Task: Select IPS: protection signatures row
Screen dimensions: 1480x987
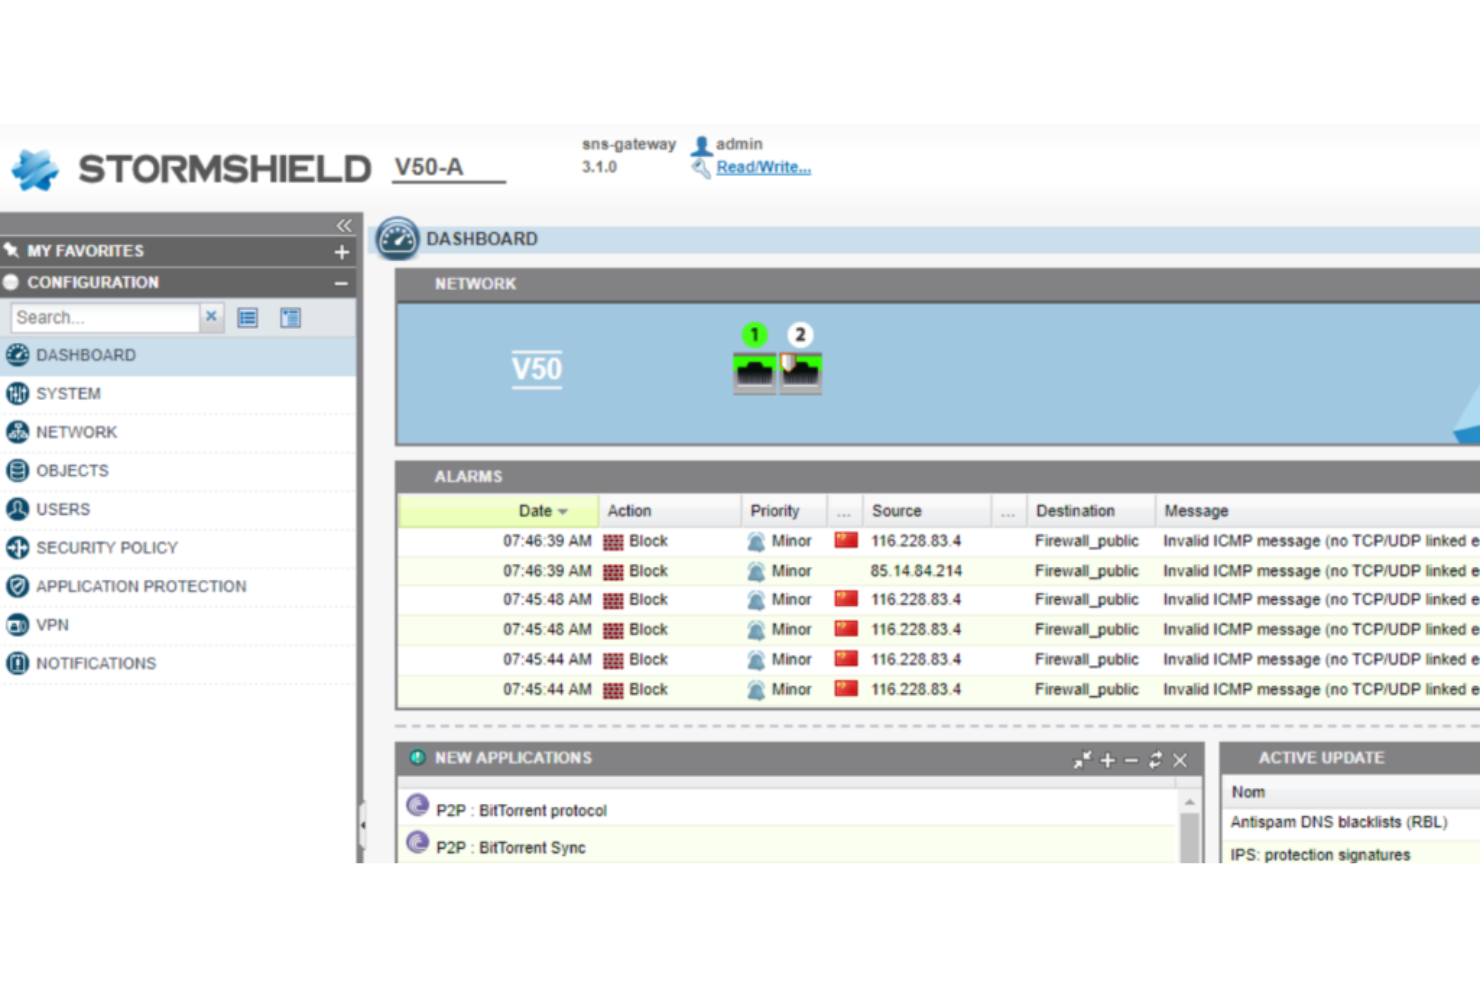Action: tap(1352, 854)
